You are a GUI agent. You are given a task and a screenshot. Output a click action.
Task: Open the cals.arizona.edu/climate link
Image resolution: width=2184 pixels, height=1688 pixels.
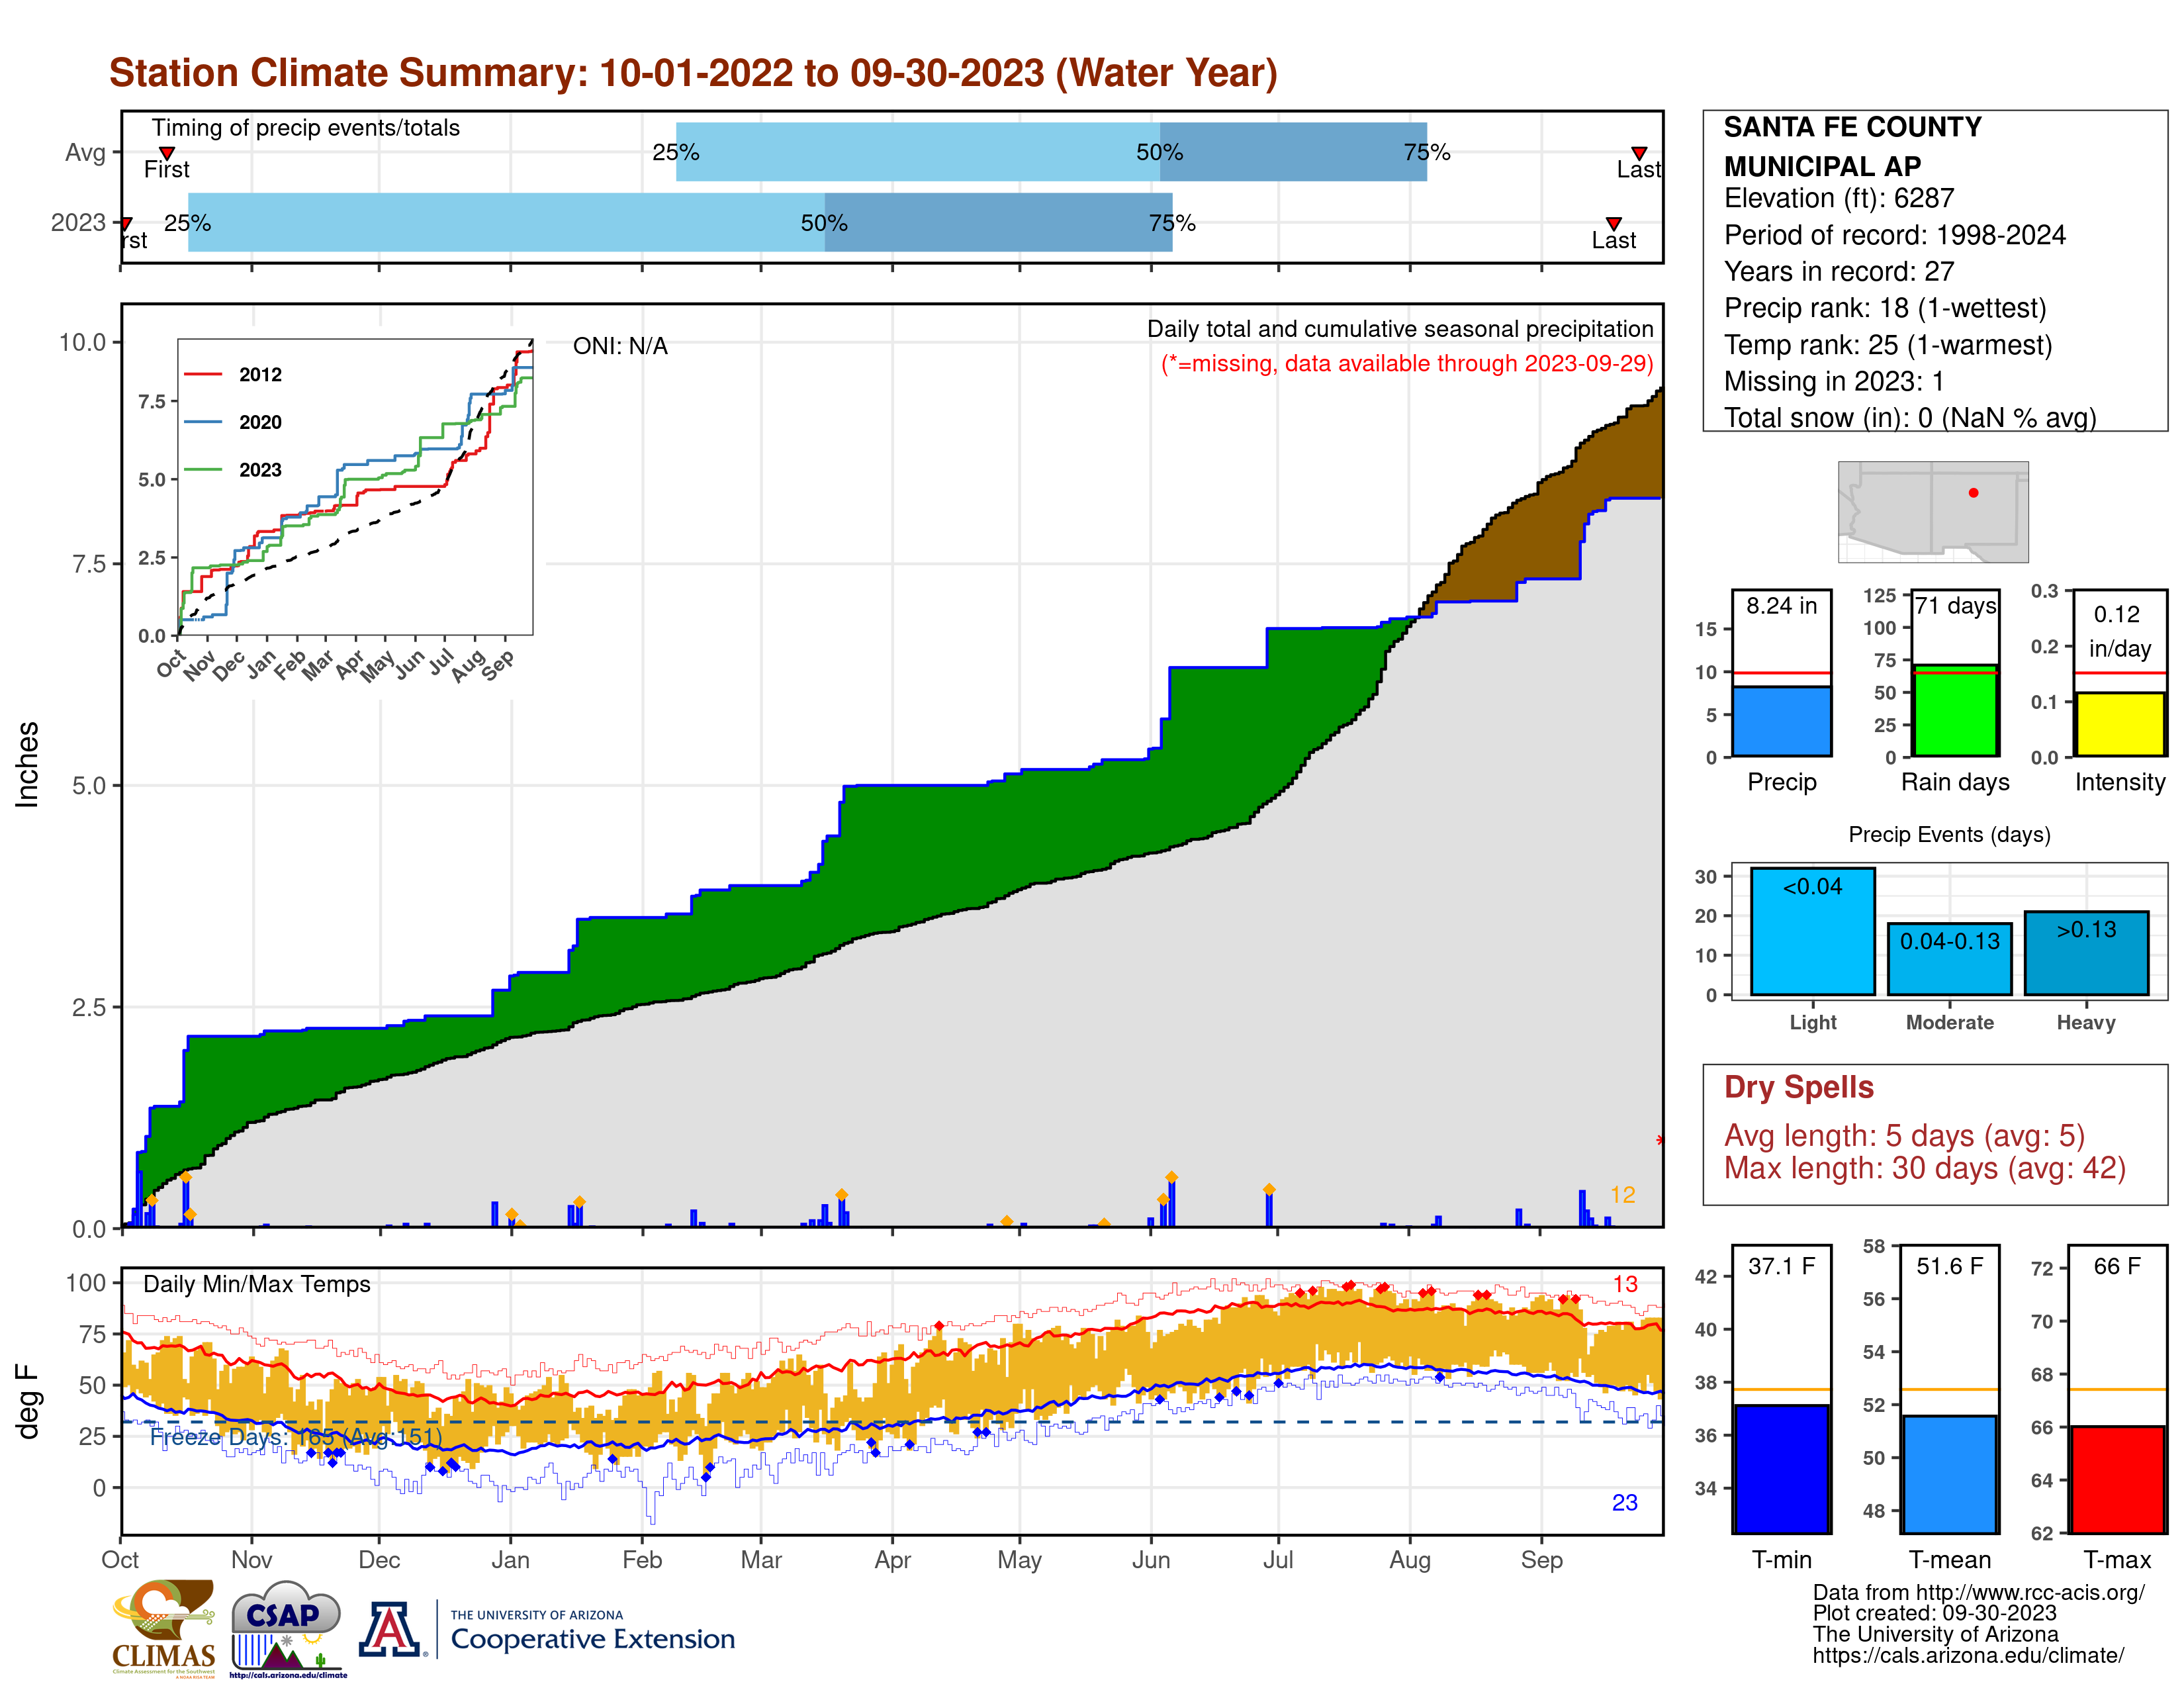coord(1968,1655)
